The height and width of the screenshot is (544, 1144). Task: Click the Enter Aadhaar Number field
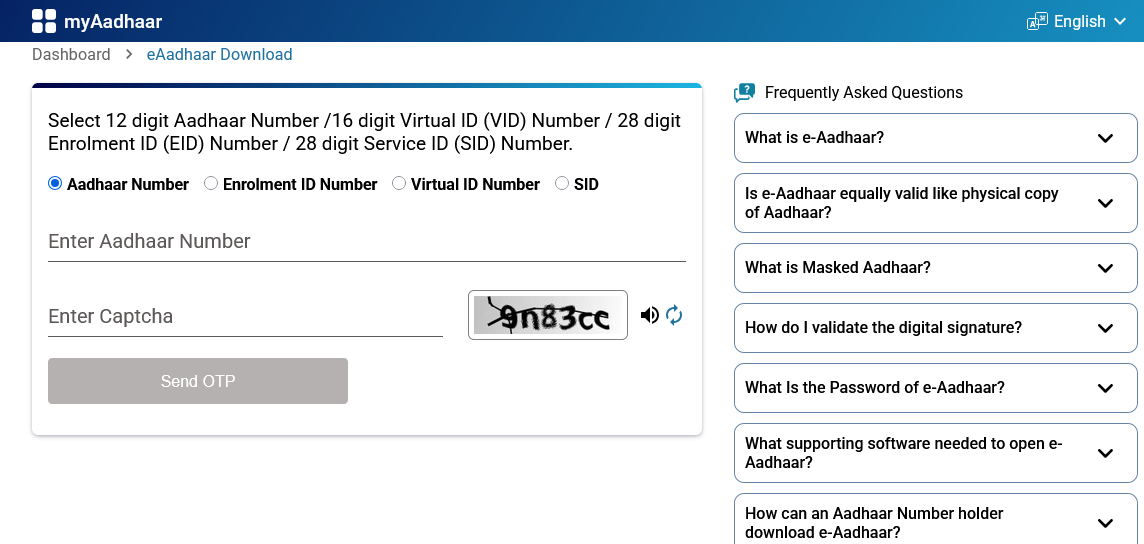click(x=366, y=242)
